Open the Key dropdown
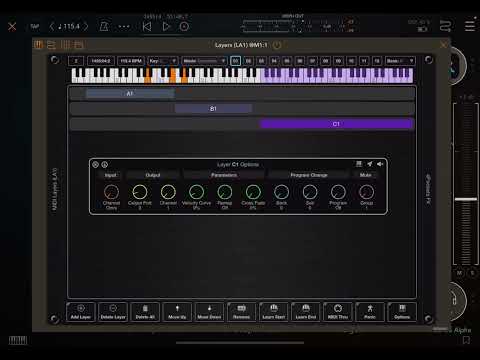 pos(163,61)
